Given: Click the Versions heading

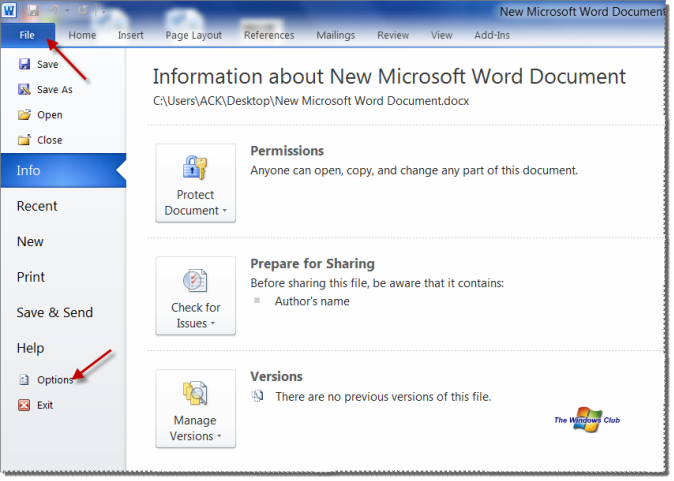Looking at the screenshot, I should point(276,377).
